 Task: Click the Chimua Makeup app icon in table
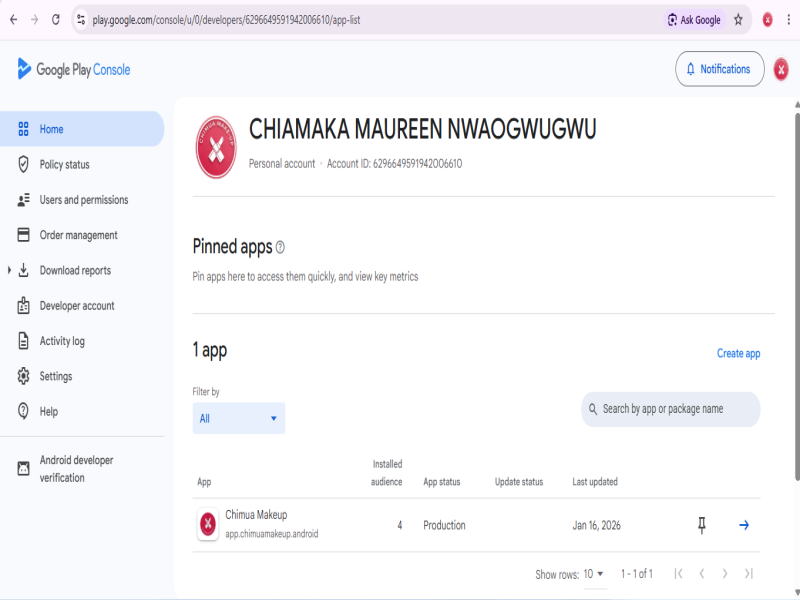pos(208,524)
